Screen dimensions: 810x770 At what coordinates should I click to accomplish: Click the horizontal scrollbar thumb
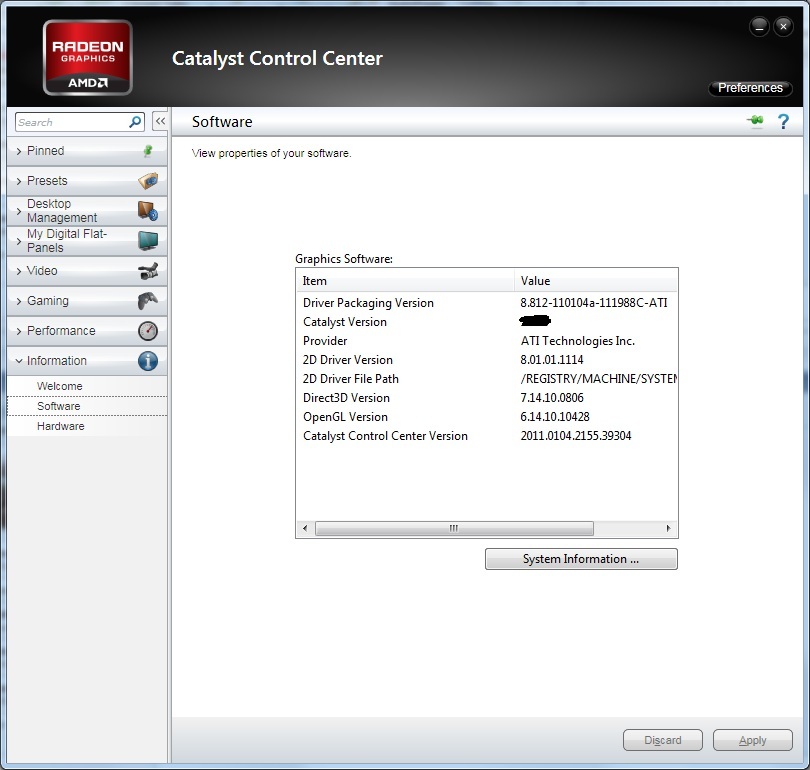(454, 528)
